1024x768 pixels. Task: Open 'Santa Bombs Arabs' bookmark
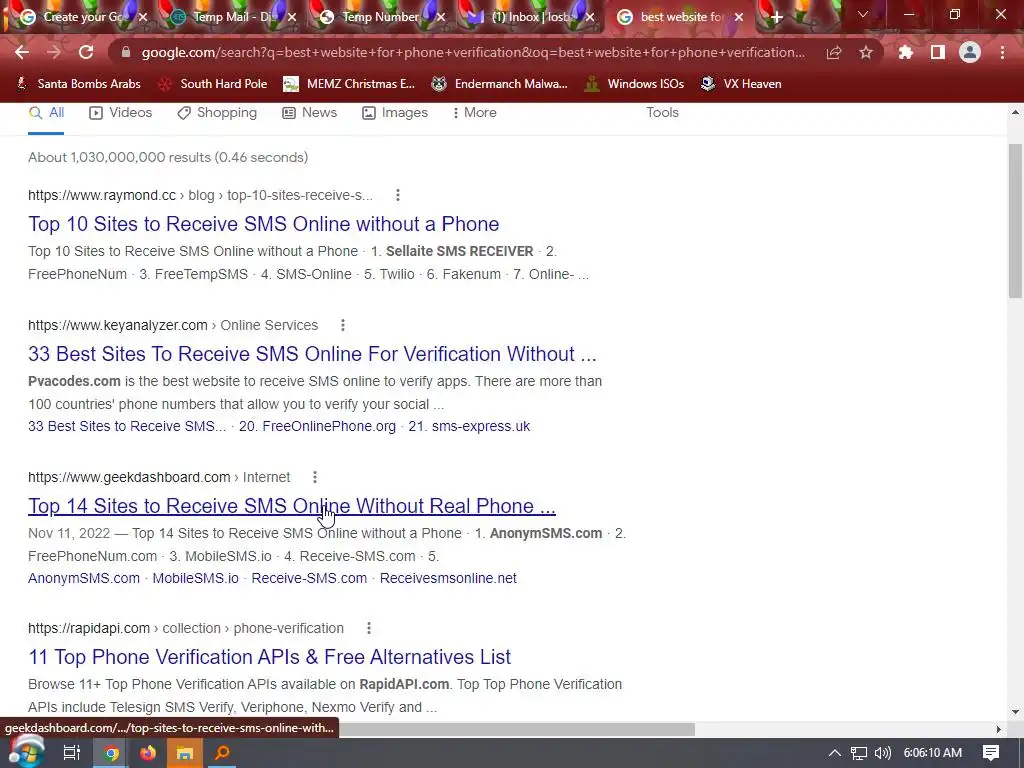coord(78,84)
